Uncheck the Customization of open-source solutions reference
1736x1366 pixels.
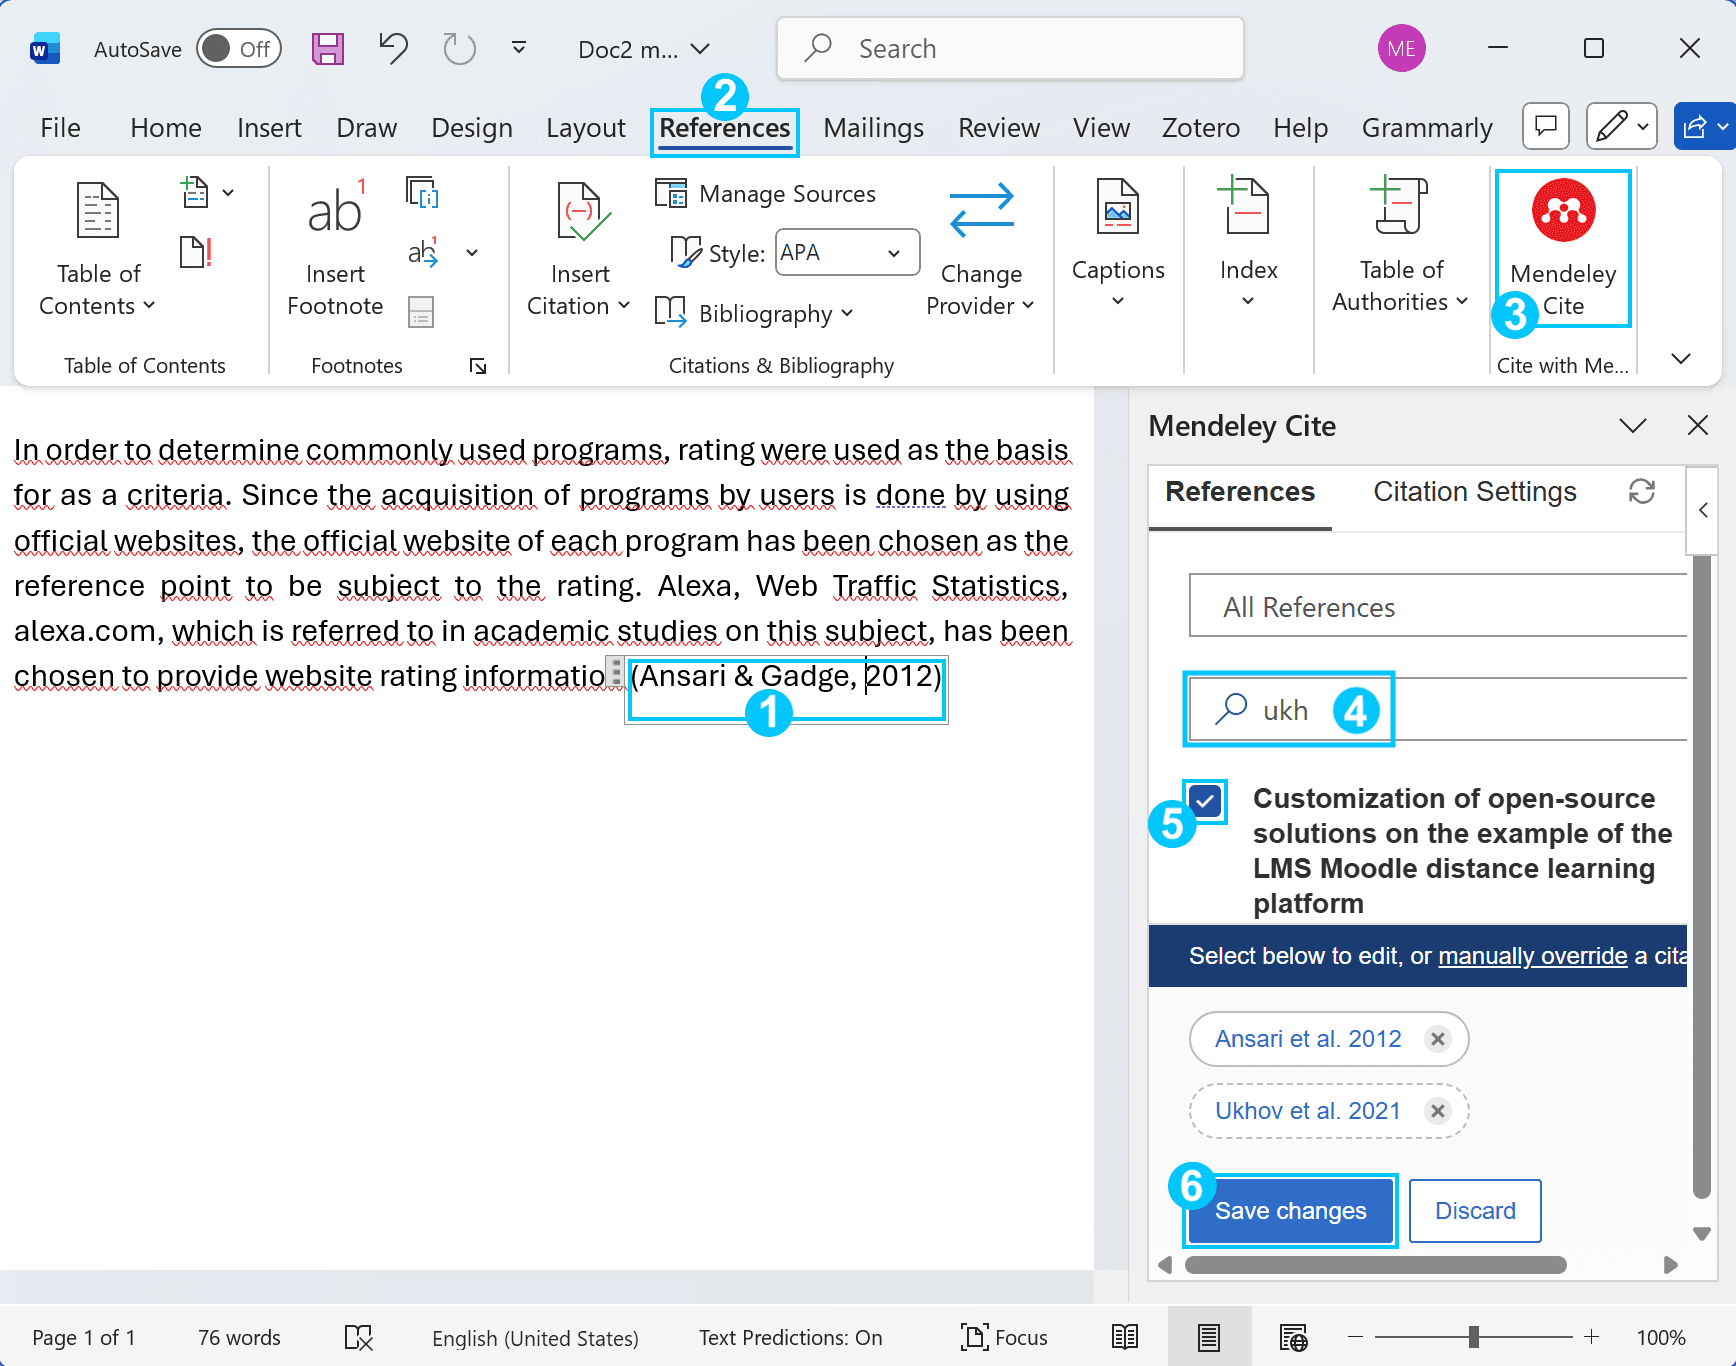point(1206,801)
